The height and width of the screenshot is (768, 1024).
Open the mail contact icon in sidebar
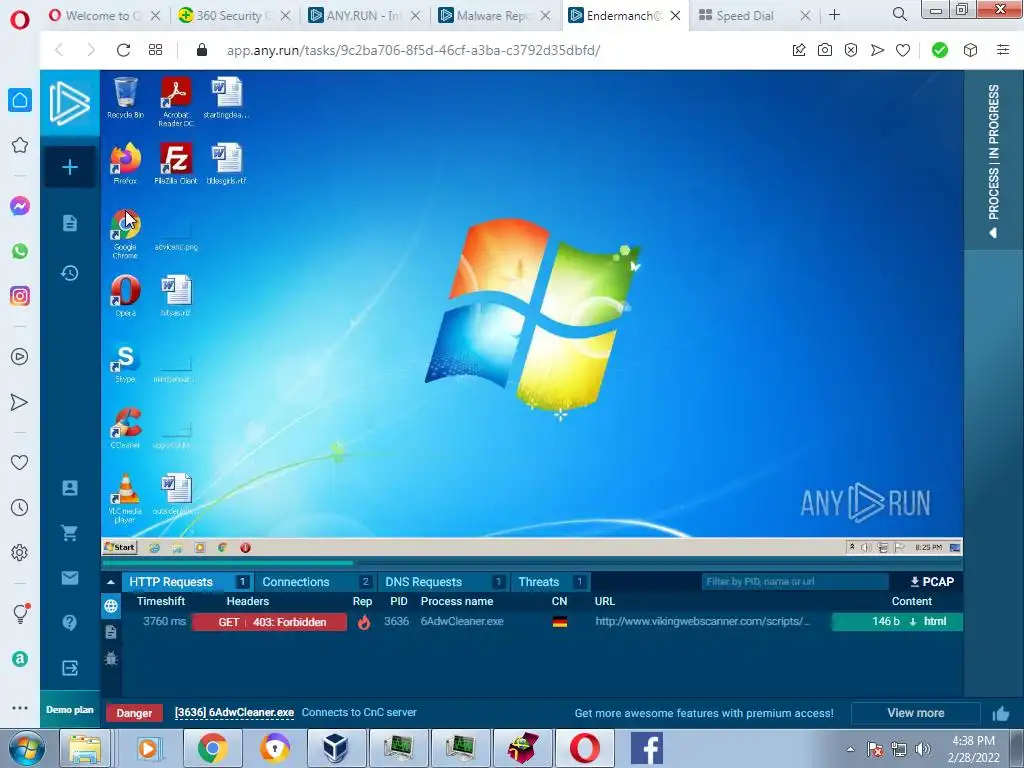[x=70, y=578]
